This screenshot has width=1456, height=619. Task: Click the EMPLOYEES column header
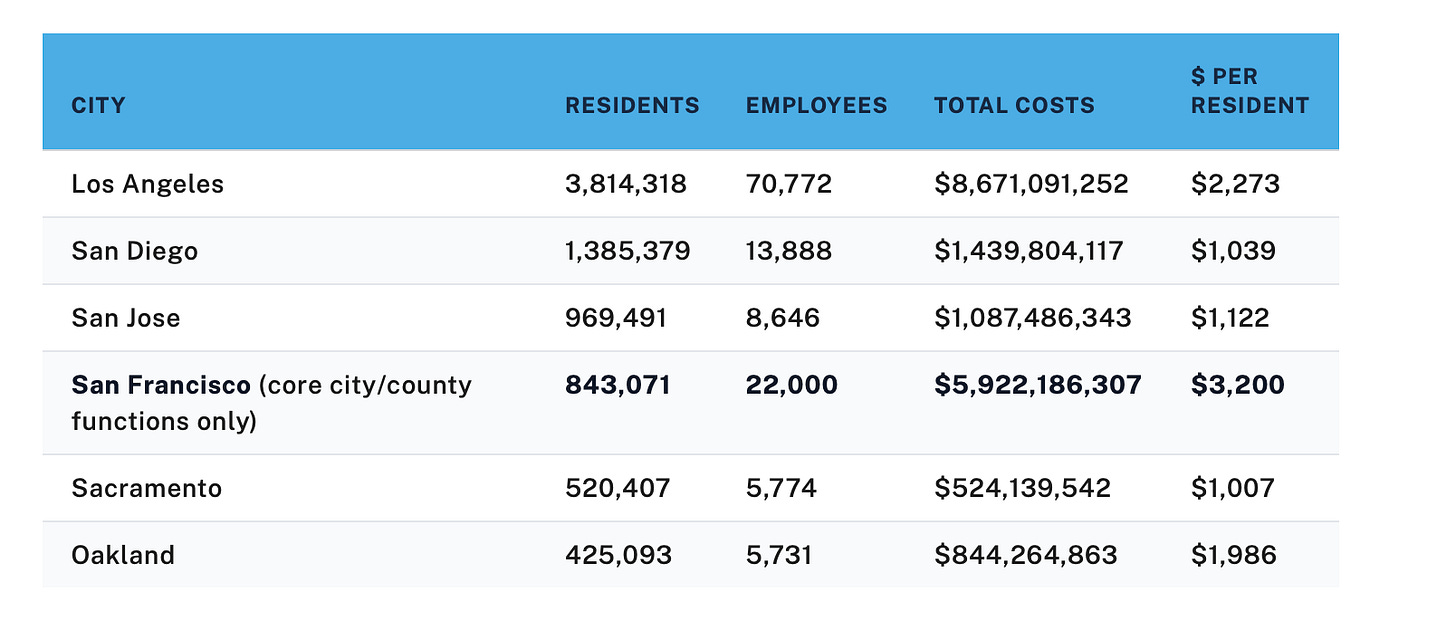point(816,105)
